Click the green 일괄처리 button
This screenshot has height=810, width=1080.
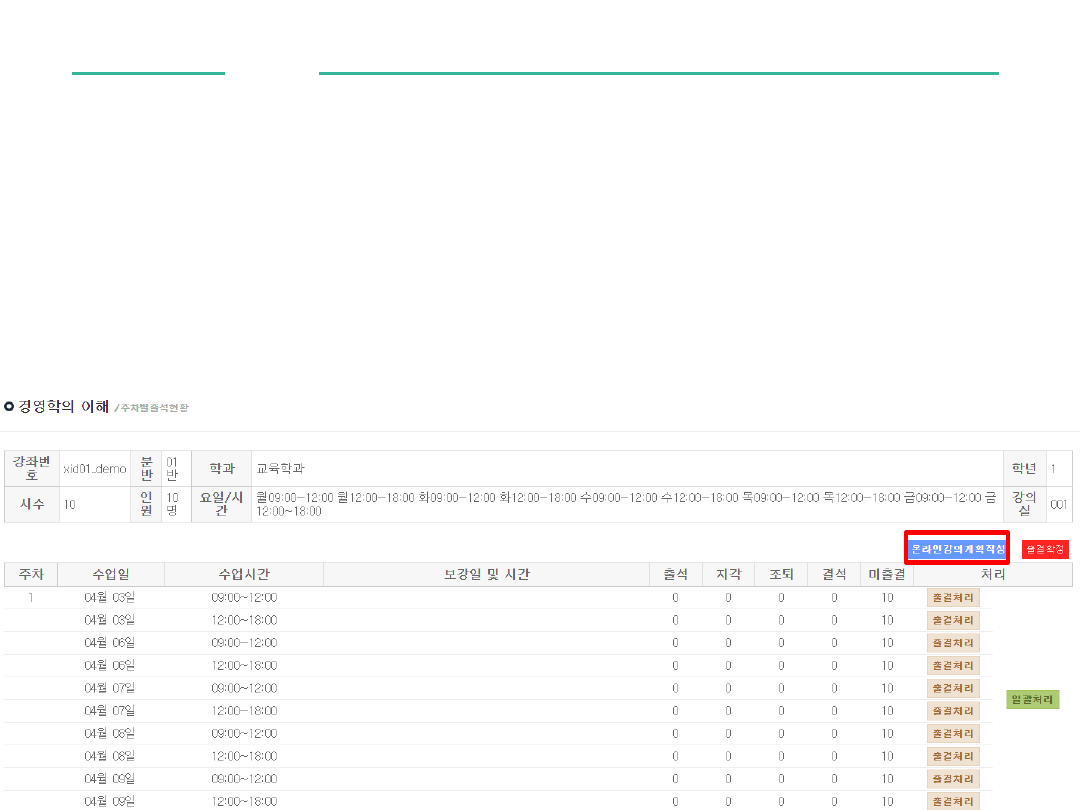[1032, 699]
